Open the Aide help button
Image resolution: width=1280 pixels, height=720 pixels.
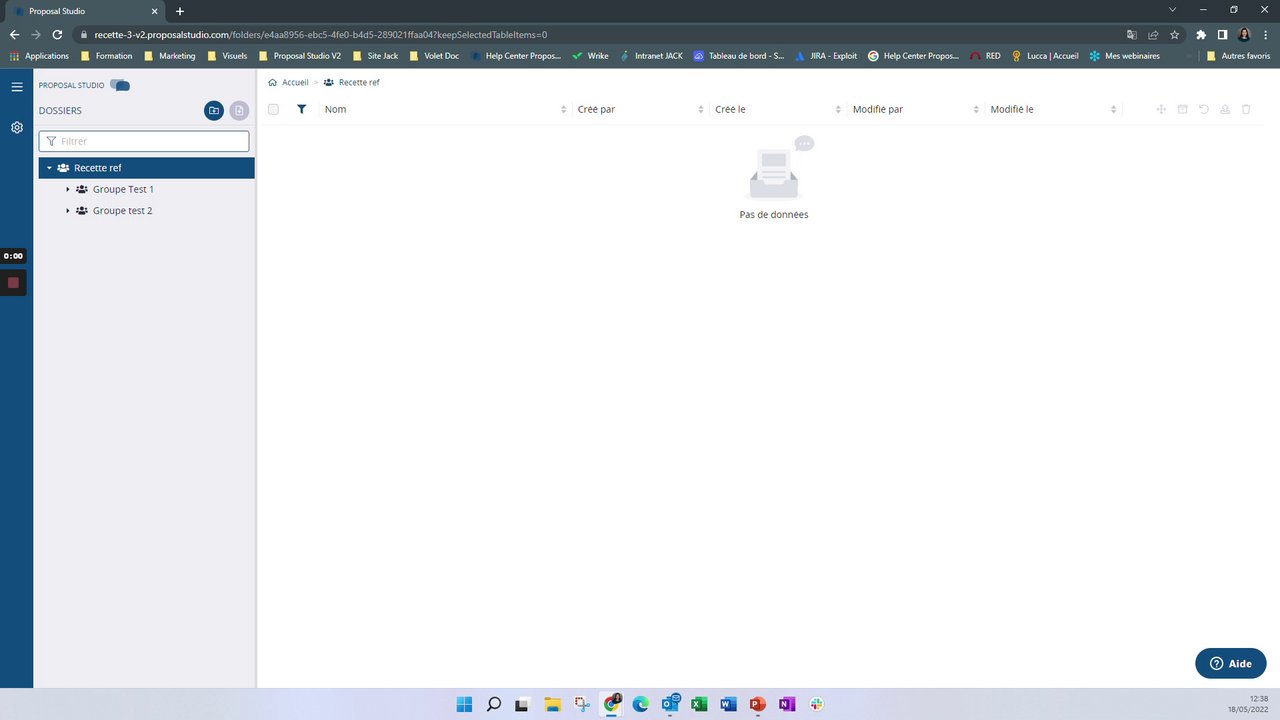[1231, 663]
